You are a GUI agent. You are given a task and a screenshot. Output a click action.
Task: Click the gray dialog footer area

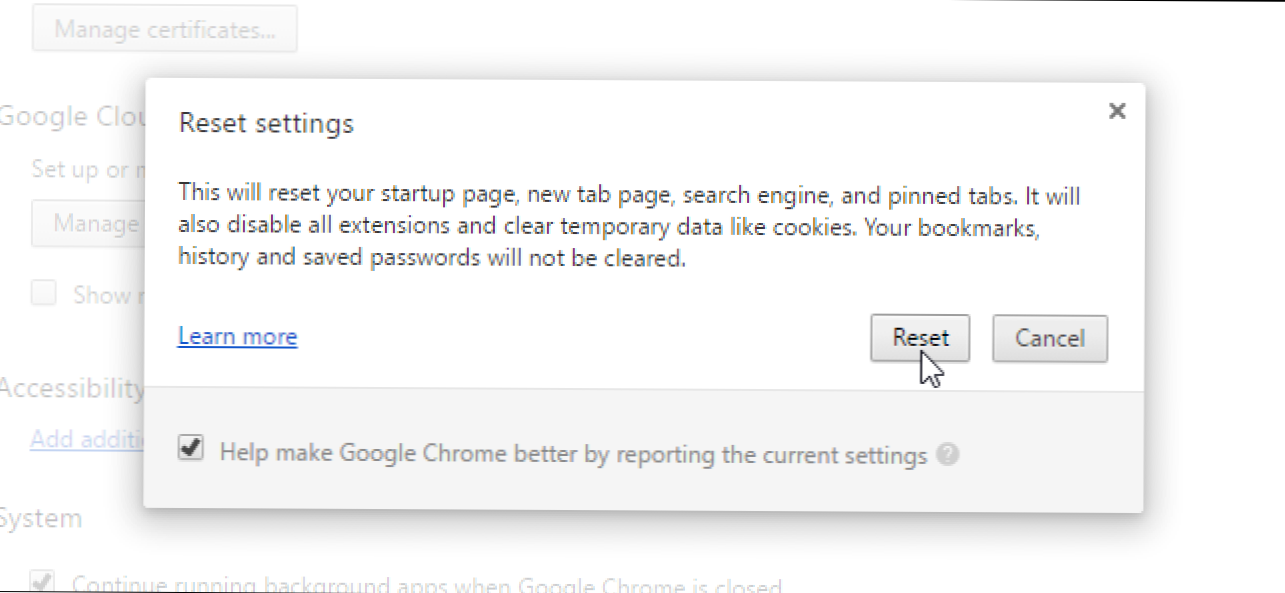tap(644, 451)
